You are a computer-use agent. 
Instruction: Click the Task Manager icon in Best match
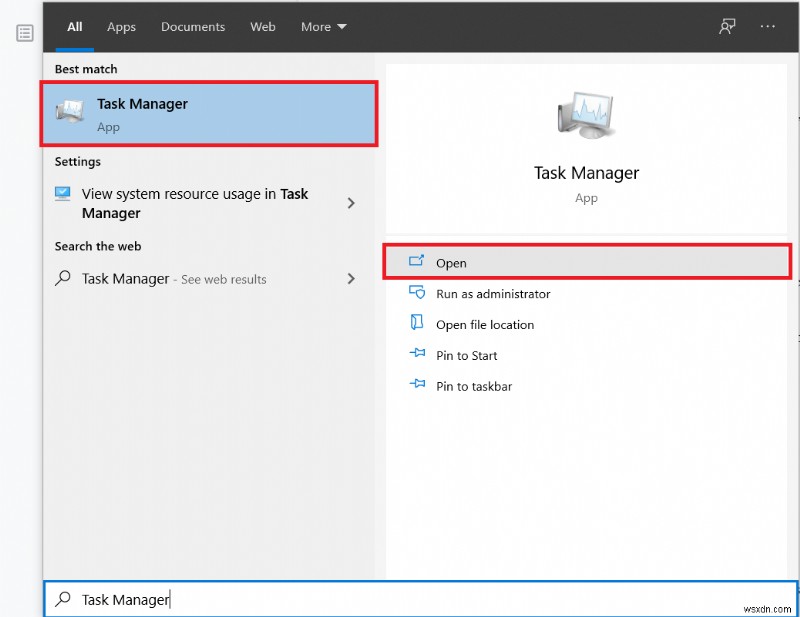pos(70,113)
